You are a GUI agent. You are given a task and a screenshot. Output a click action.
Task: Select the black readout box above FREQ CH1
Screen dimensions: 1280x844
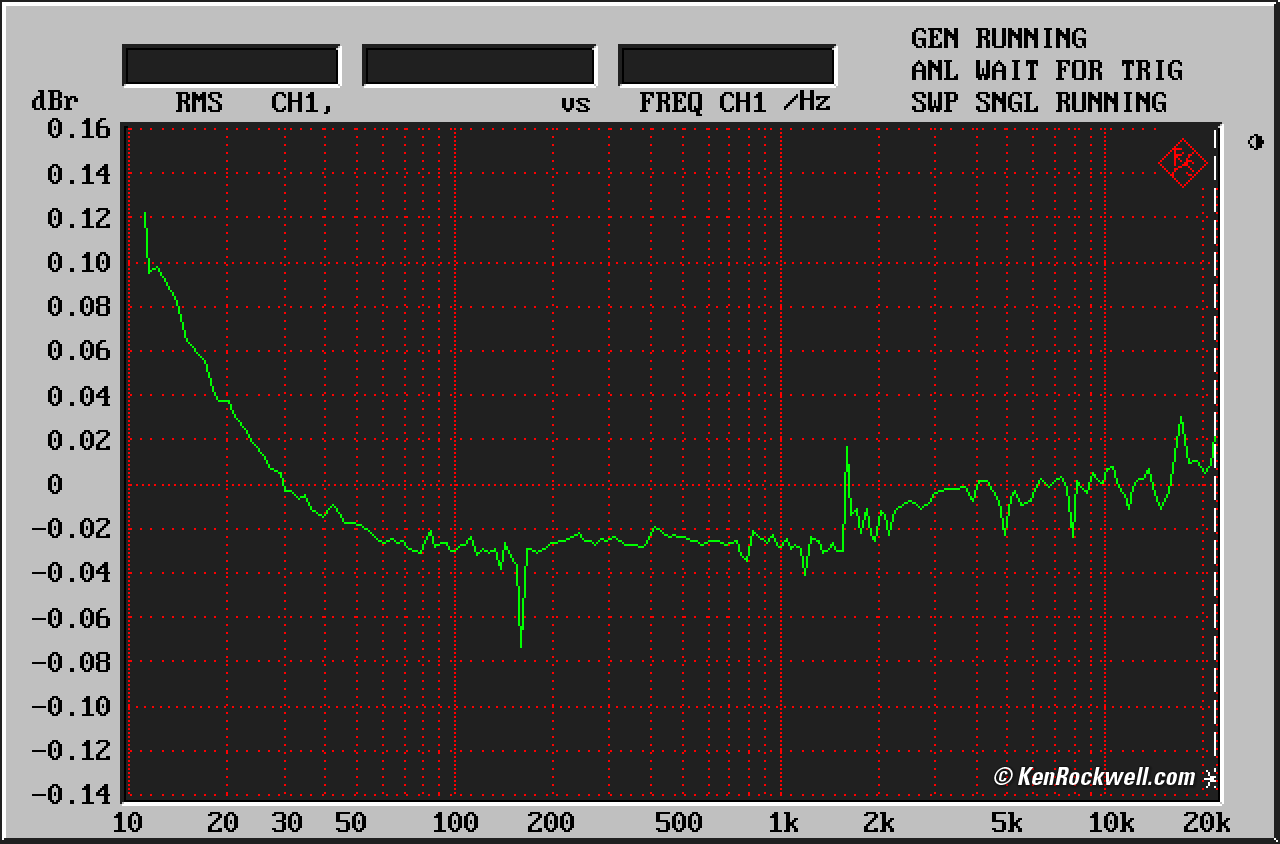[x=727, y=66]
